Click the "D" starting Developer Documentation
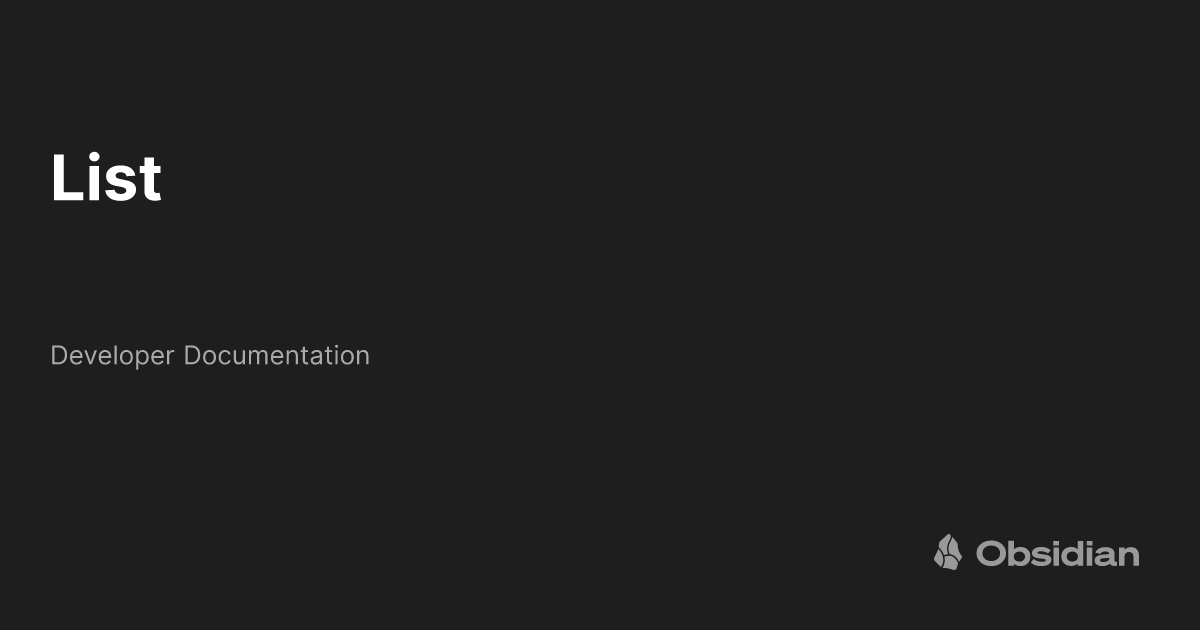Viewport: 1200px width, 630px height. (x=59, y=355)
